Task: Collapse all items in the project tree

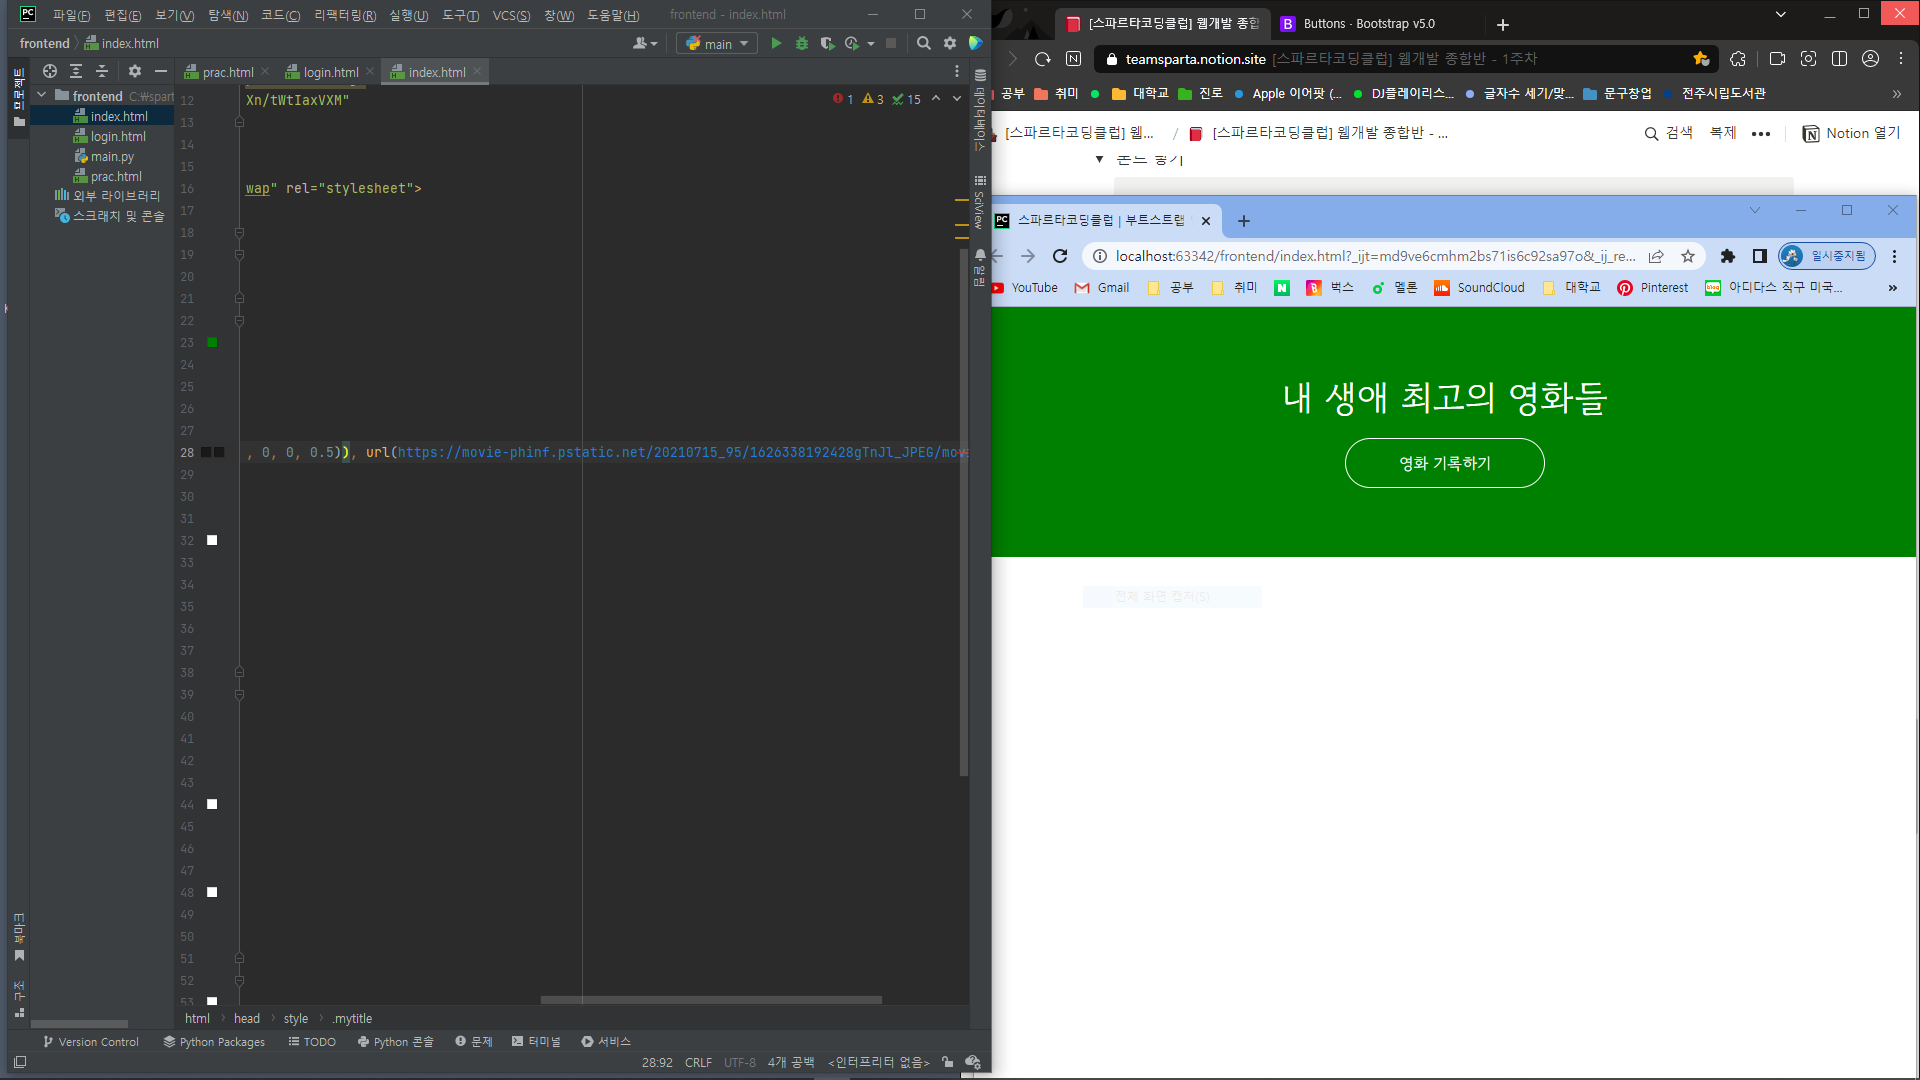Action: (101, 71)
